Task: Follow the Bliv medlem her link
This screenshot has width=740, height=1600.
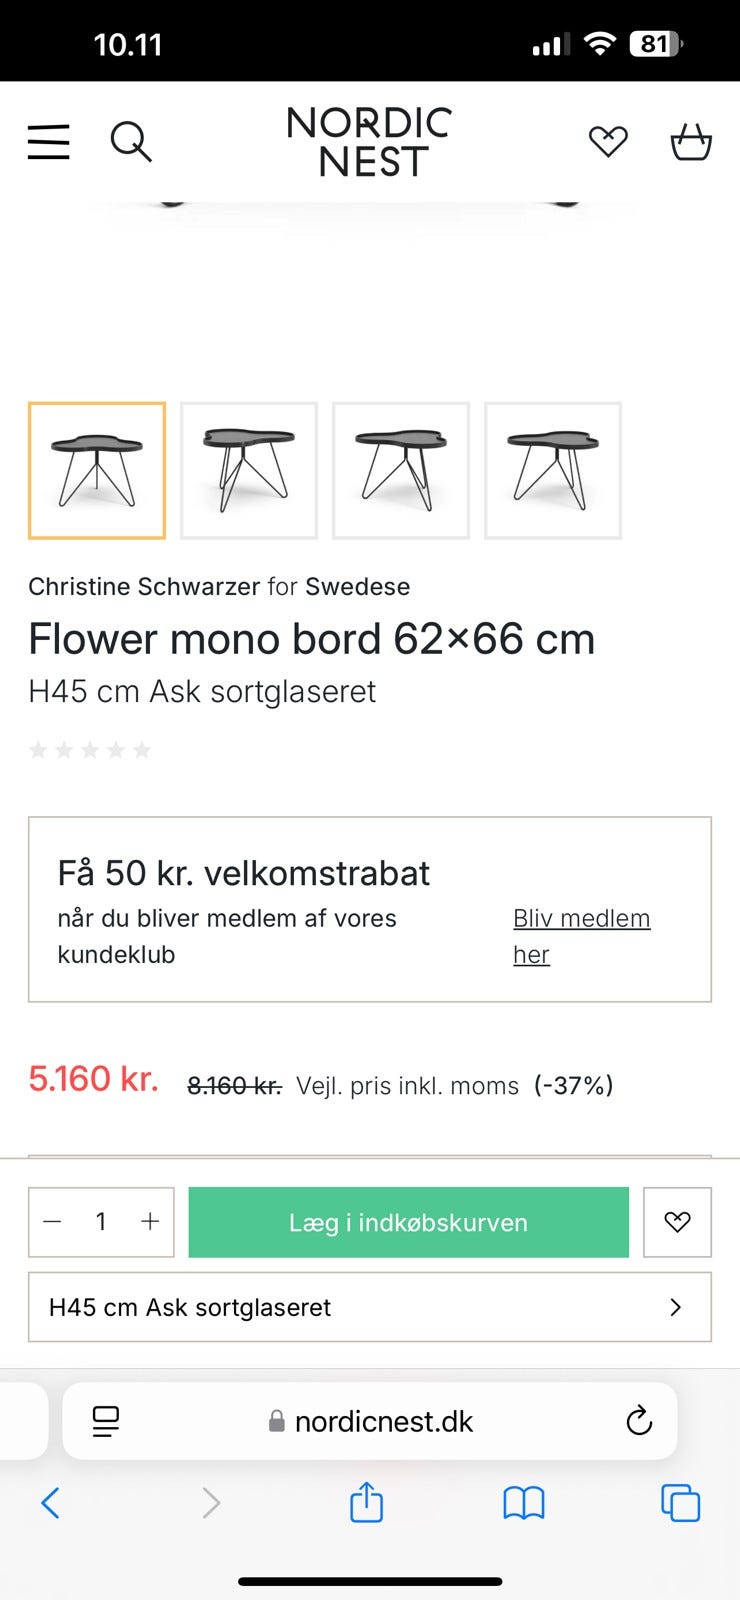Action: pyautogui.click(x=580, y=919)
